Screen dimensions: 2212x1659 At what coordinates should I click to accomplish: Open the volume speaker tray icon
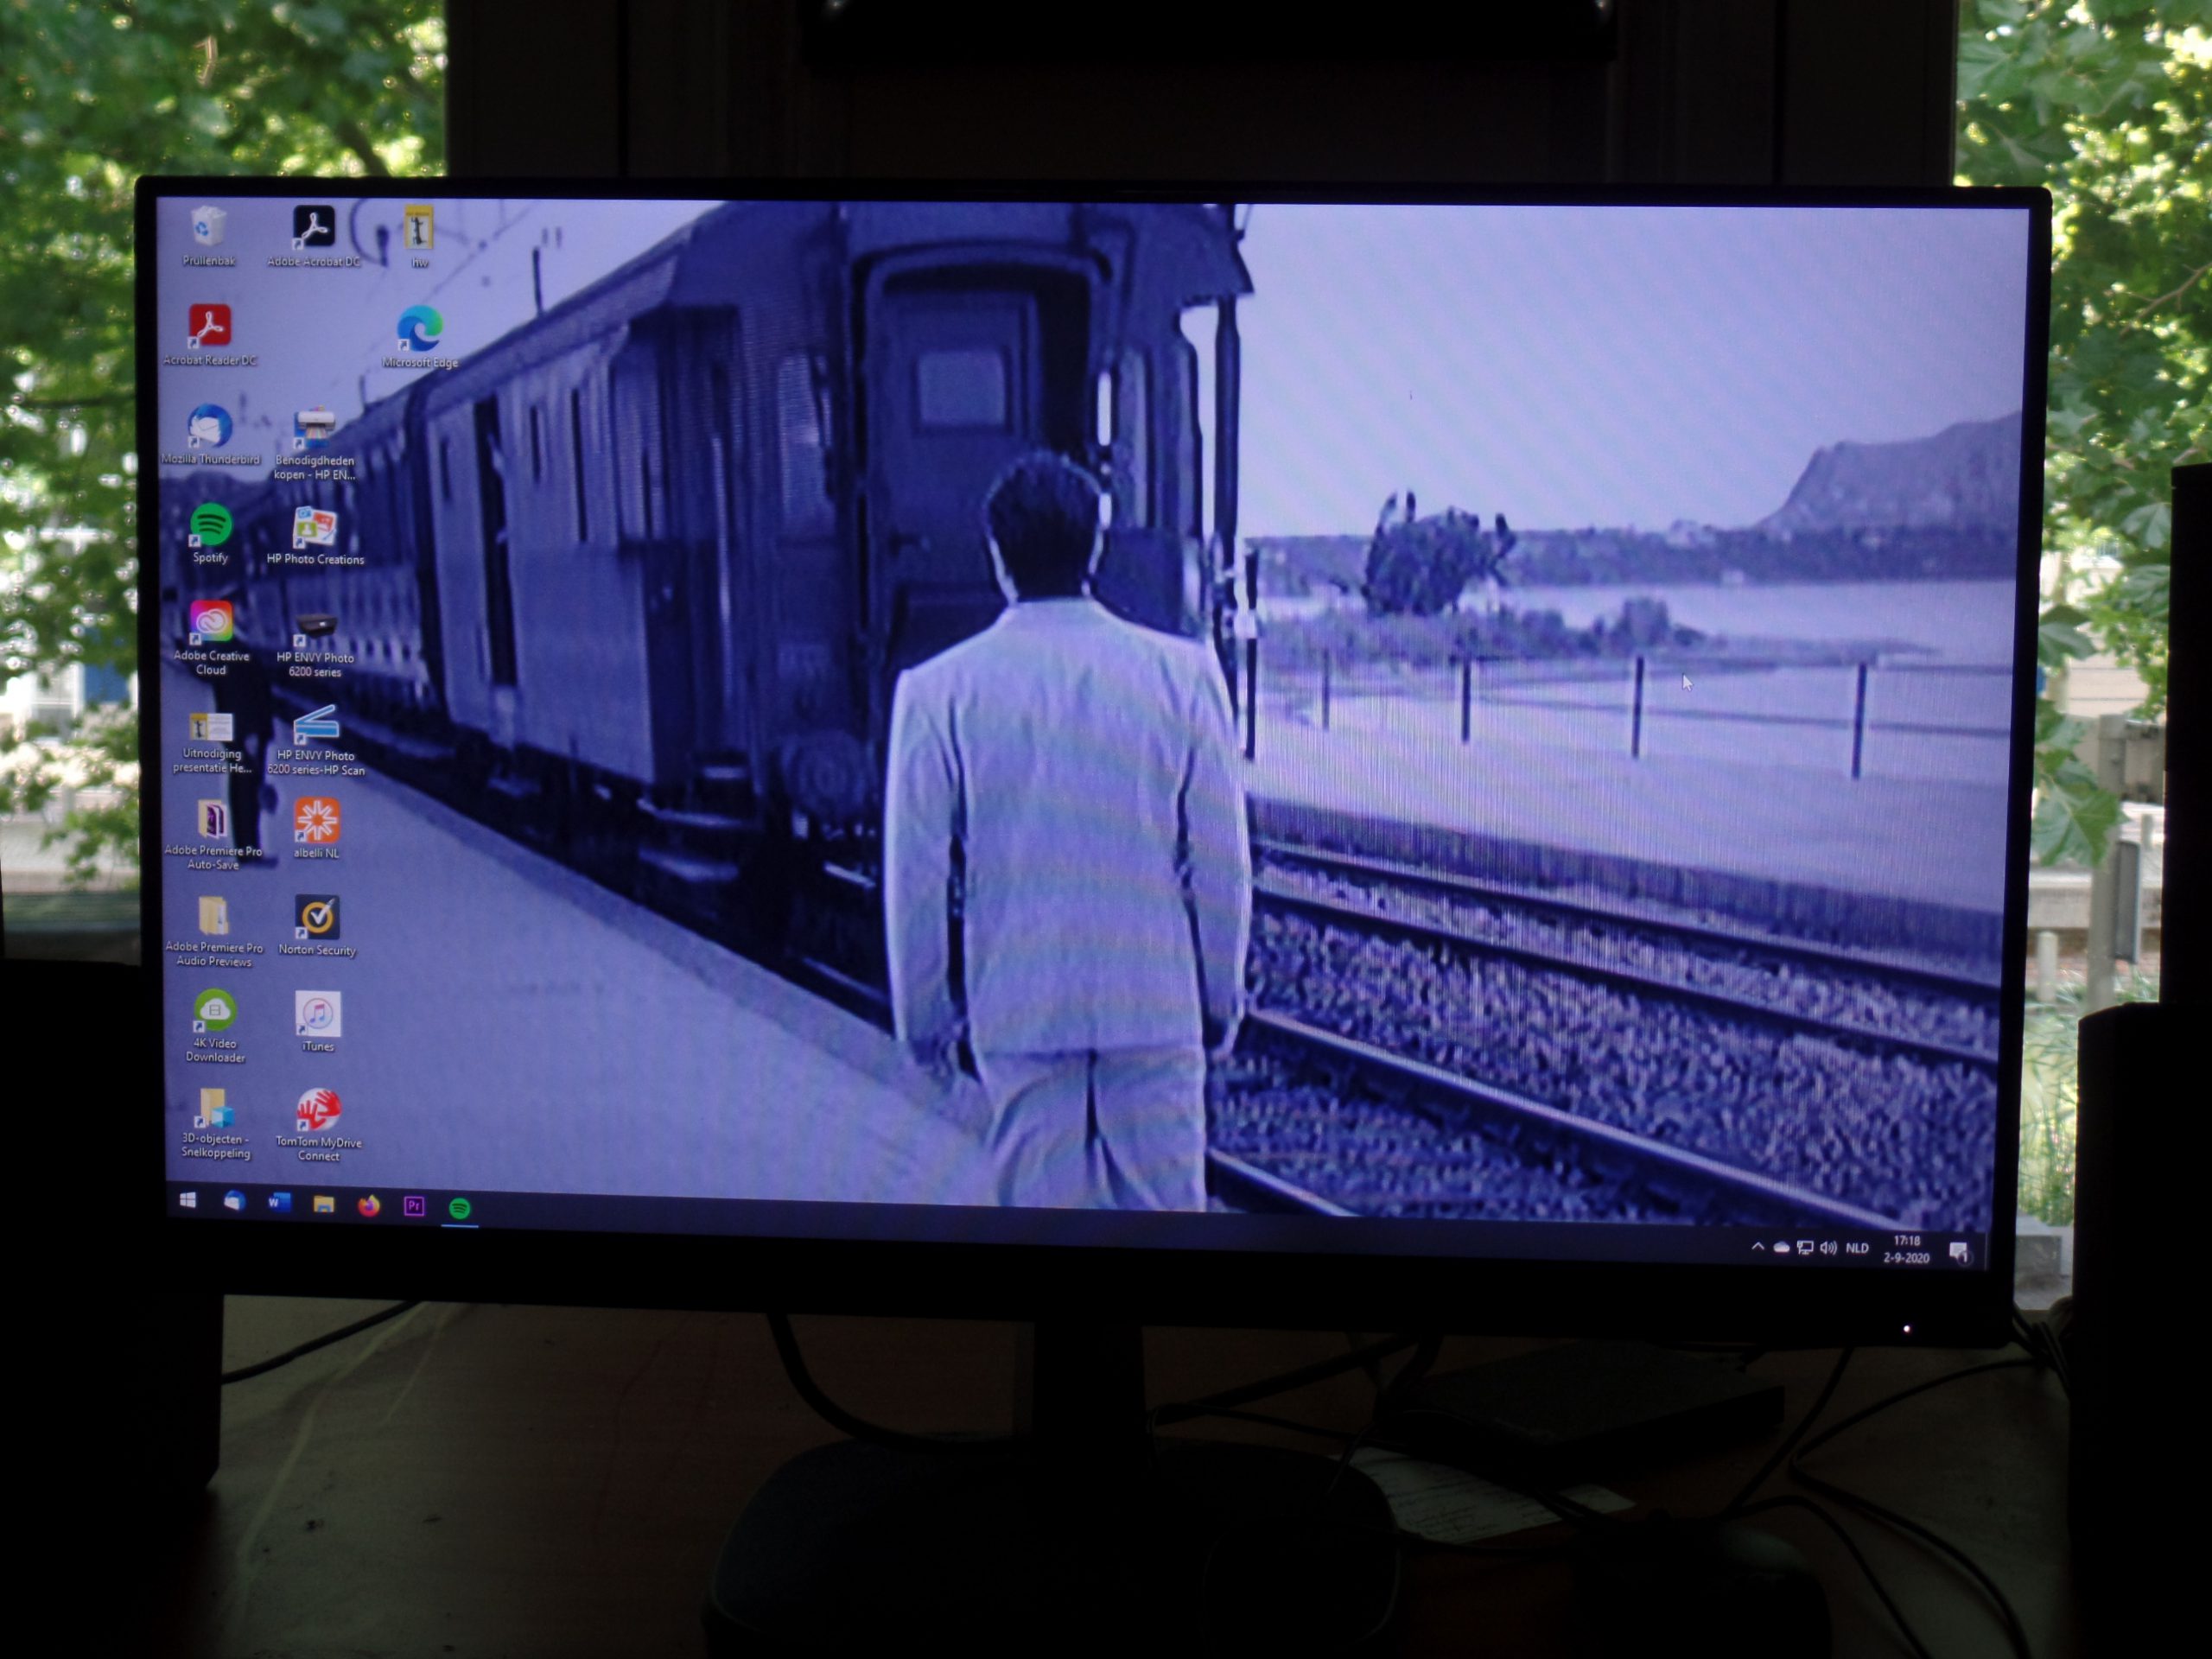[x=1829, y=1247]
